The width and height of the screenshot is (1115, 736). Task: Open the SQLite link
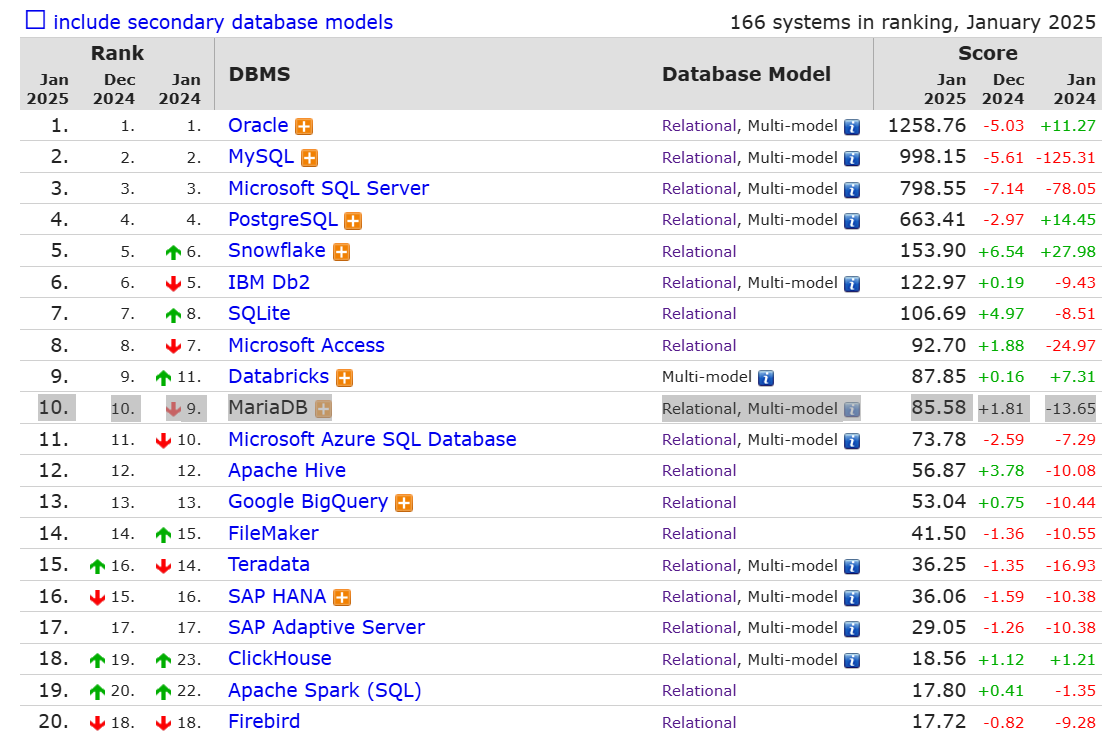[259, 314]
